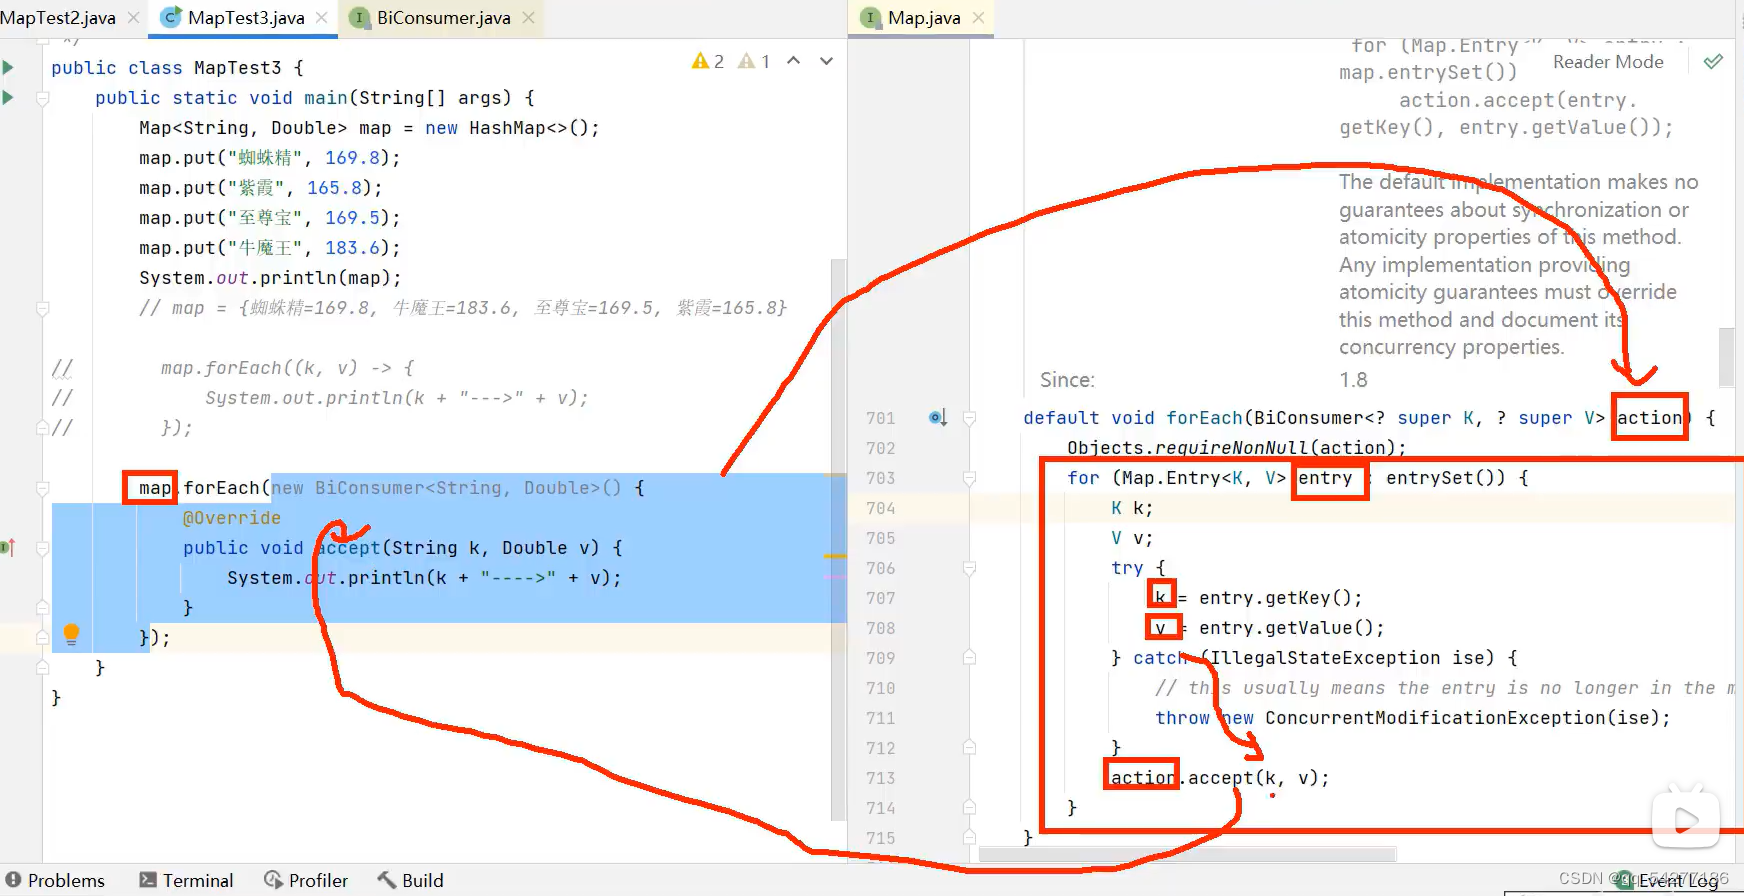1744x896 pixels.
Task: Run main method from gutter arrow
Action: coord(8,98)
